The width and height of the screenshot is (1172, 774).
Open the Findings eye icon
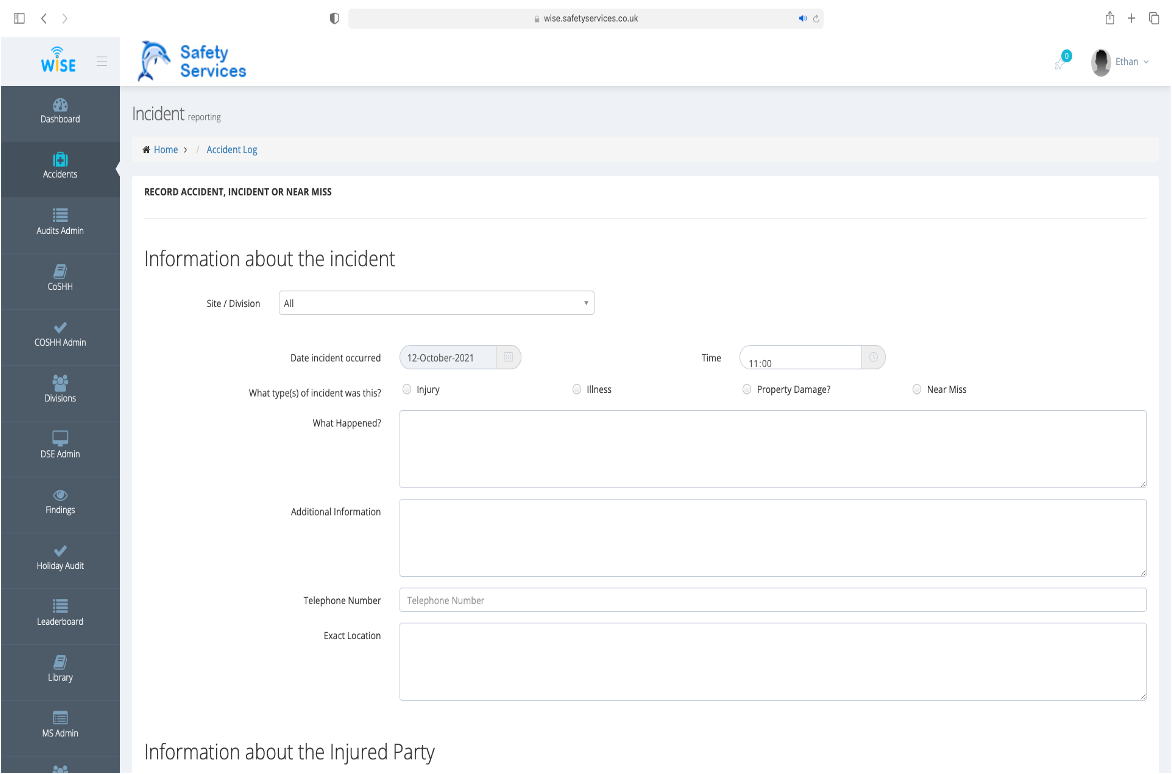point(60,495)
